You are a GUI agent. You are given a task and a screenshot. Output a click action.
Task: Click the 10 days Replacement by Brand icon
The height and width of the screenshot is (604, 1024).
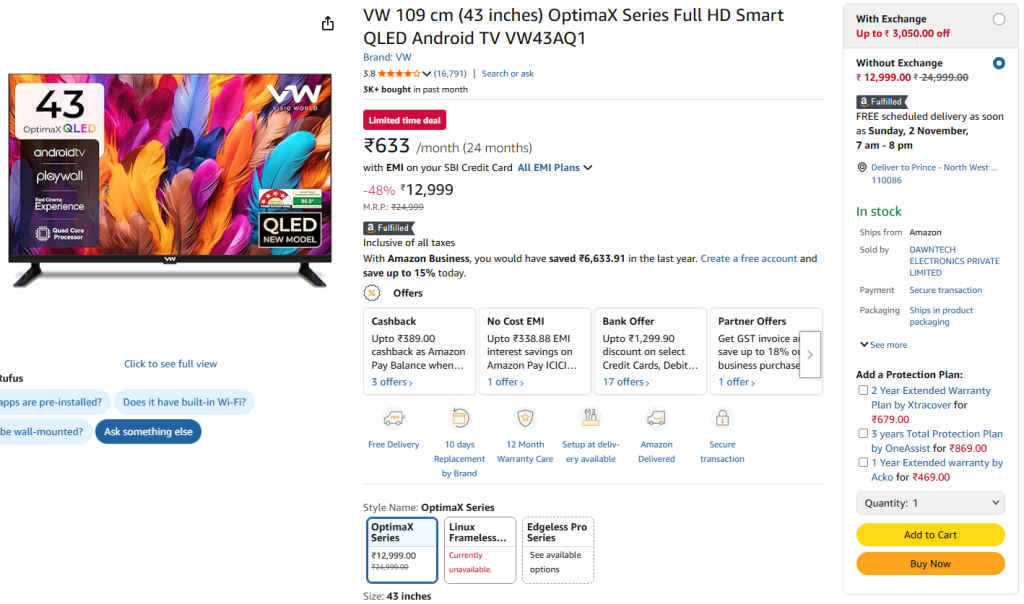coord(459,418)
